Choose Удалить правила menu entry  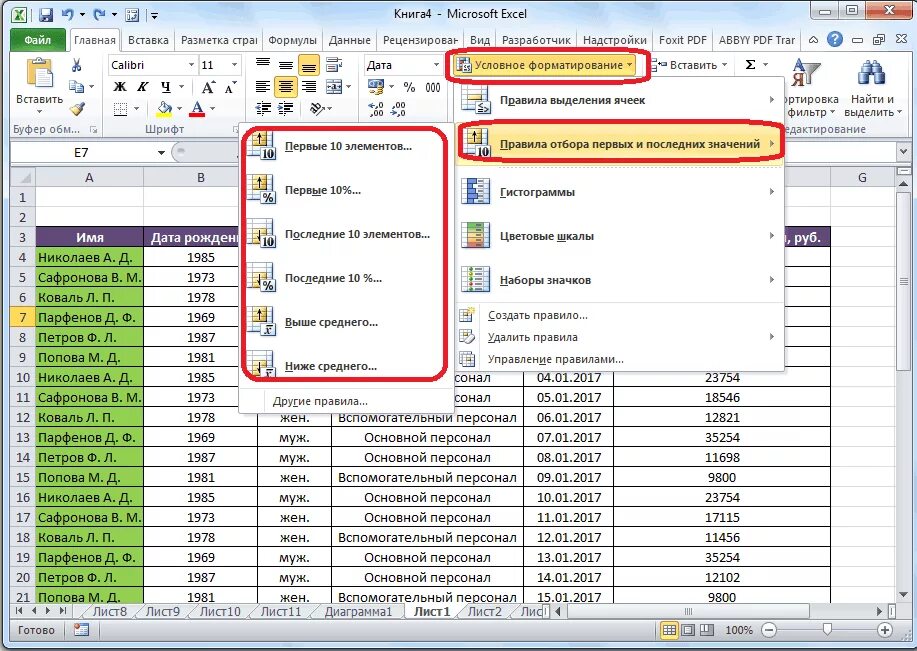pyautogui.click(x=619, y=337)
